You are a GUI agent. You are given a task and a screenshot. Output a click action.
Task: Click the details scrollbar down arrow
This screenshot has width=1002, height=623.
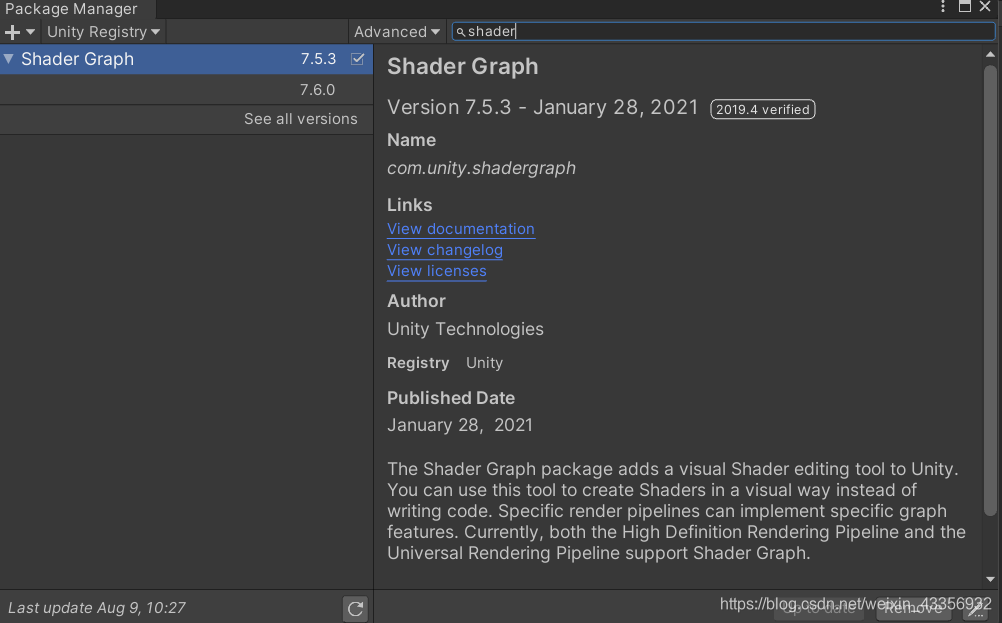pyautogui.click(x=990, y=580)
